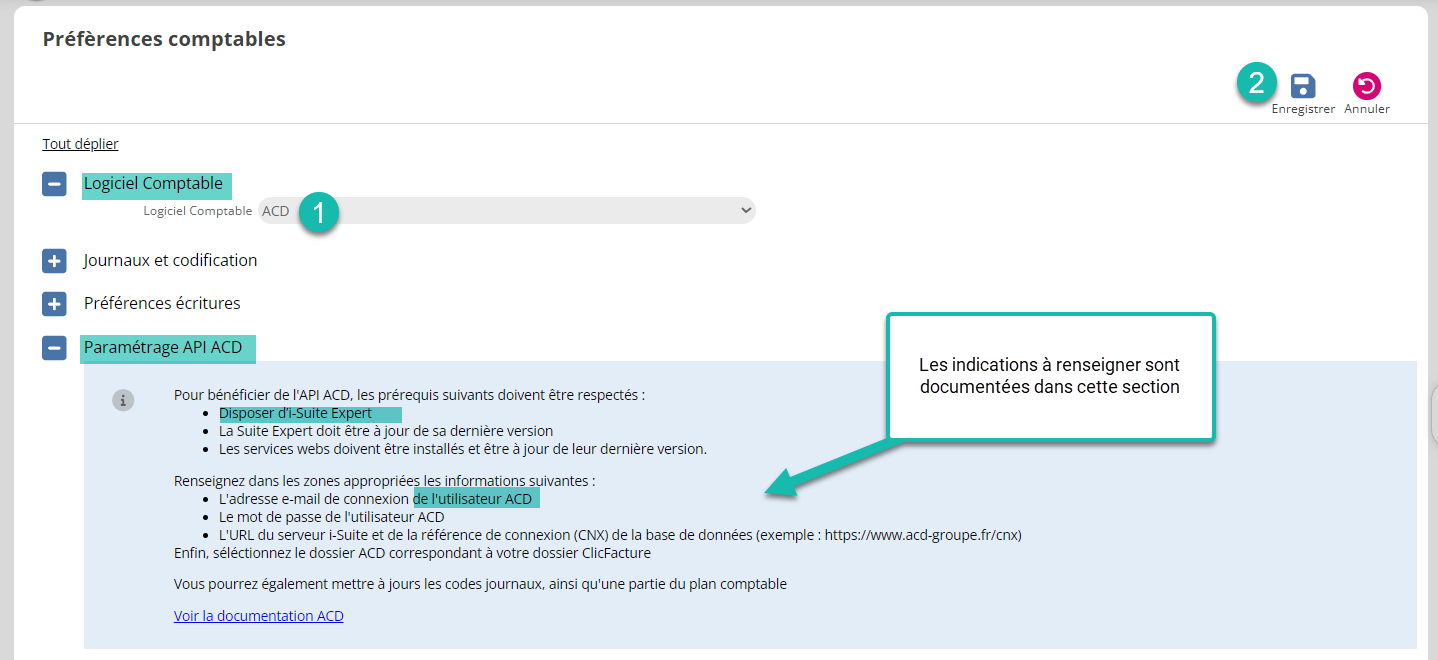The height and width of the screenshot is (660, 1438).
Task: Collapse the Logiciel Comptable section with minus icon
Action: [54, 184]
